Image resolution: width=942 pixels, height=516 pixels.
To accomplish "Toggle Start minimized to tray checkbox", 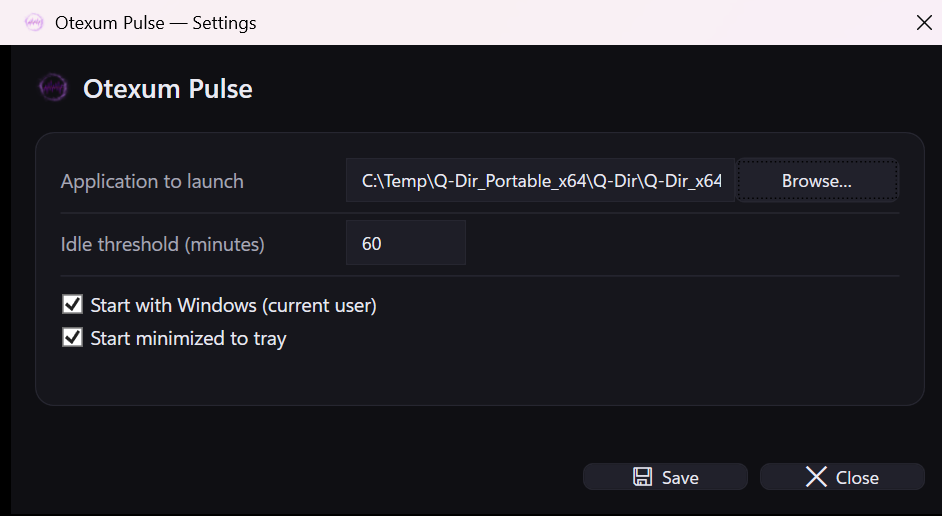I will pyautogui.click(x=72, y=338).
